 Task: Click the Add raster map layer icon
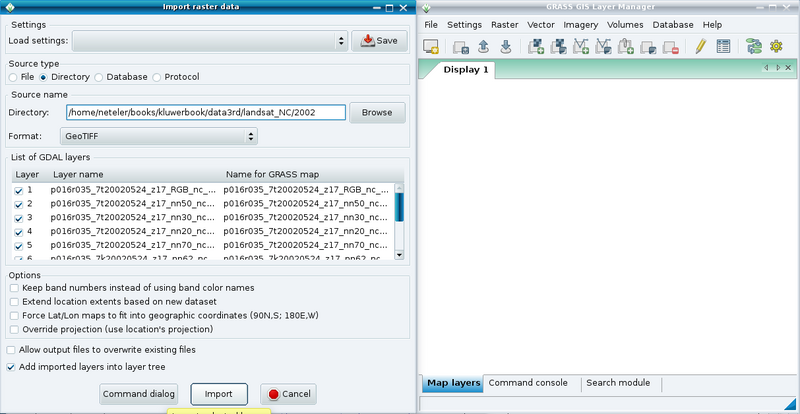tap(535, 46)
